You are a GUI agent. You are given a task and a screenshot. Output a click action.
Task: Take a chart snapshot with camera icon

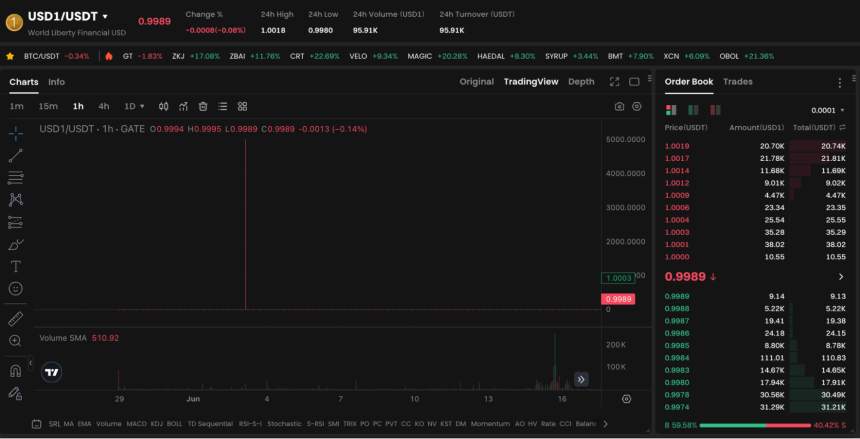pyautogui.click(x=619, y=106)
